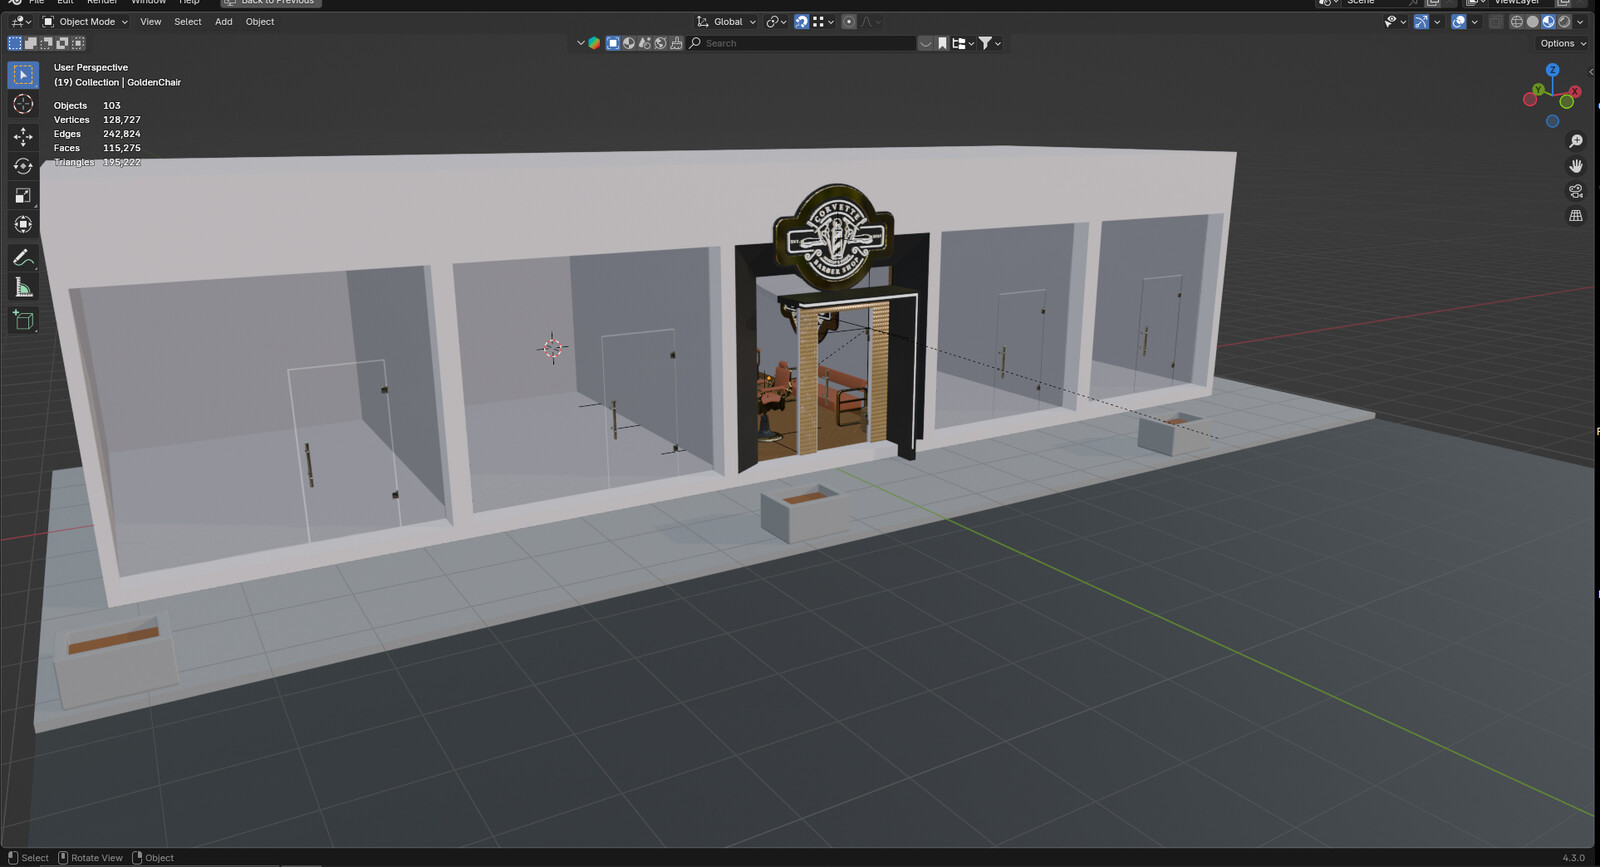
Task: Open the shading options dropdown arrow
Action: pyautogui.click(x=1580, y=22)
